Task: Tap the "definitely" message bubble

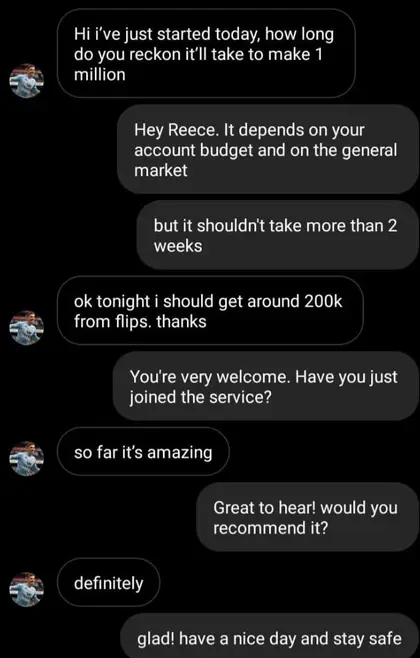Action: [108, 582]
